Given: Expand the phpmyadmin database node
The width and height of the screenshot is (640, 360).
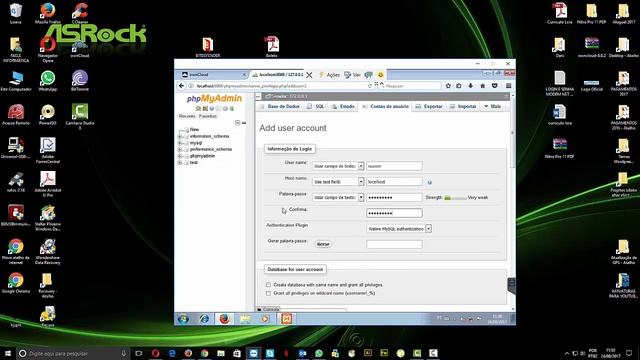Looking at the screenshot, I should (x=180, y=156).
